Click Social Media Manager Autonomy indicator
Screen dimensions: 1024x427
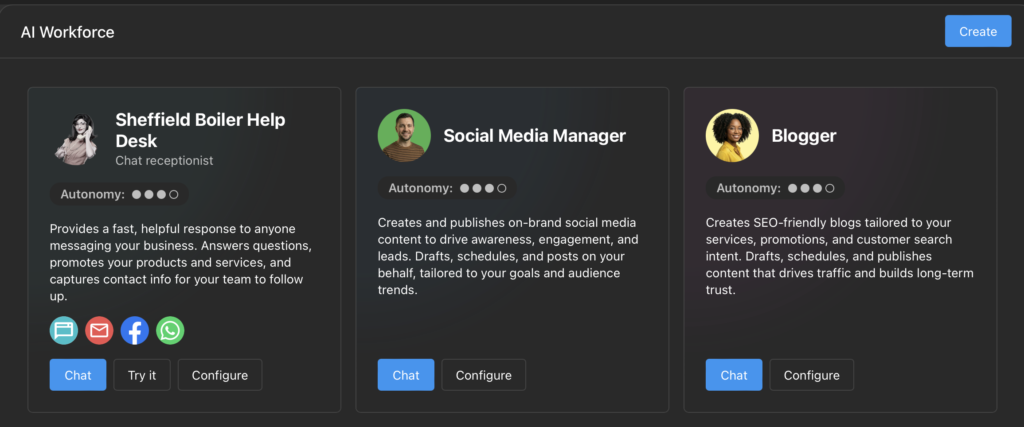(447, 188)
